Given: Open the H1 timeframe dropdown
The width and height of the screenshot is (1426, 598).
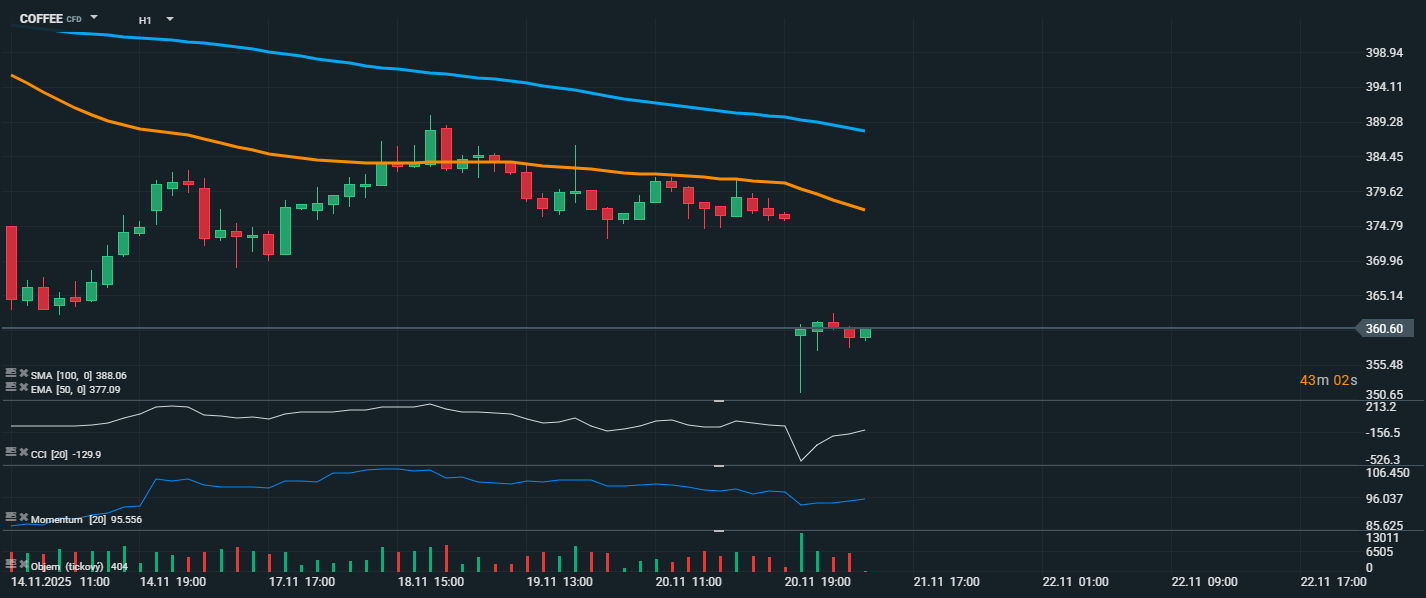Looking at the screenshot, I should pos(169,19).
